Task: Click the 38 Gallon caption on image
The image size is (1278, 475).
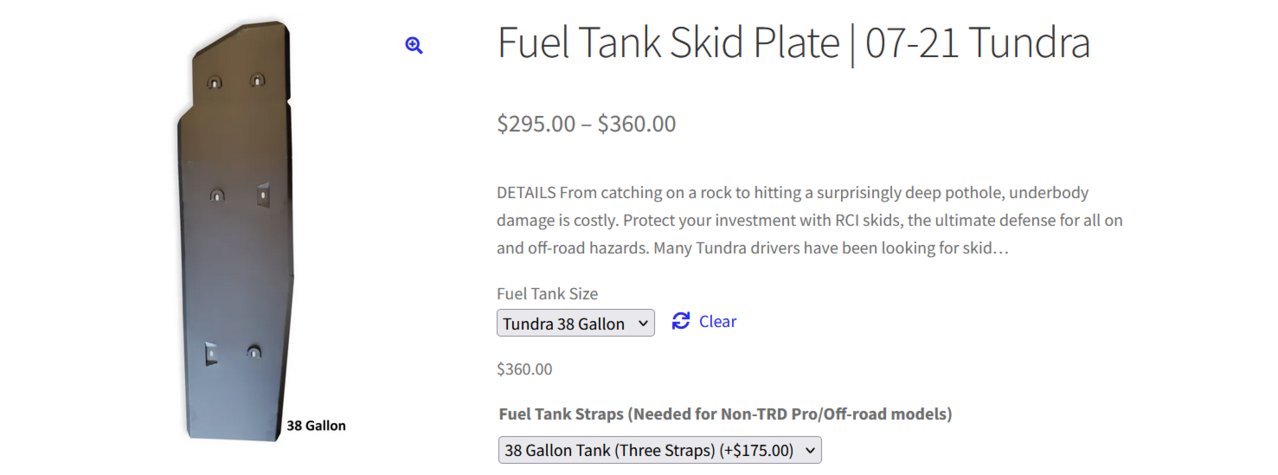Action: [316, 425]
